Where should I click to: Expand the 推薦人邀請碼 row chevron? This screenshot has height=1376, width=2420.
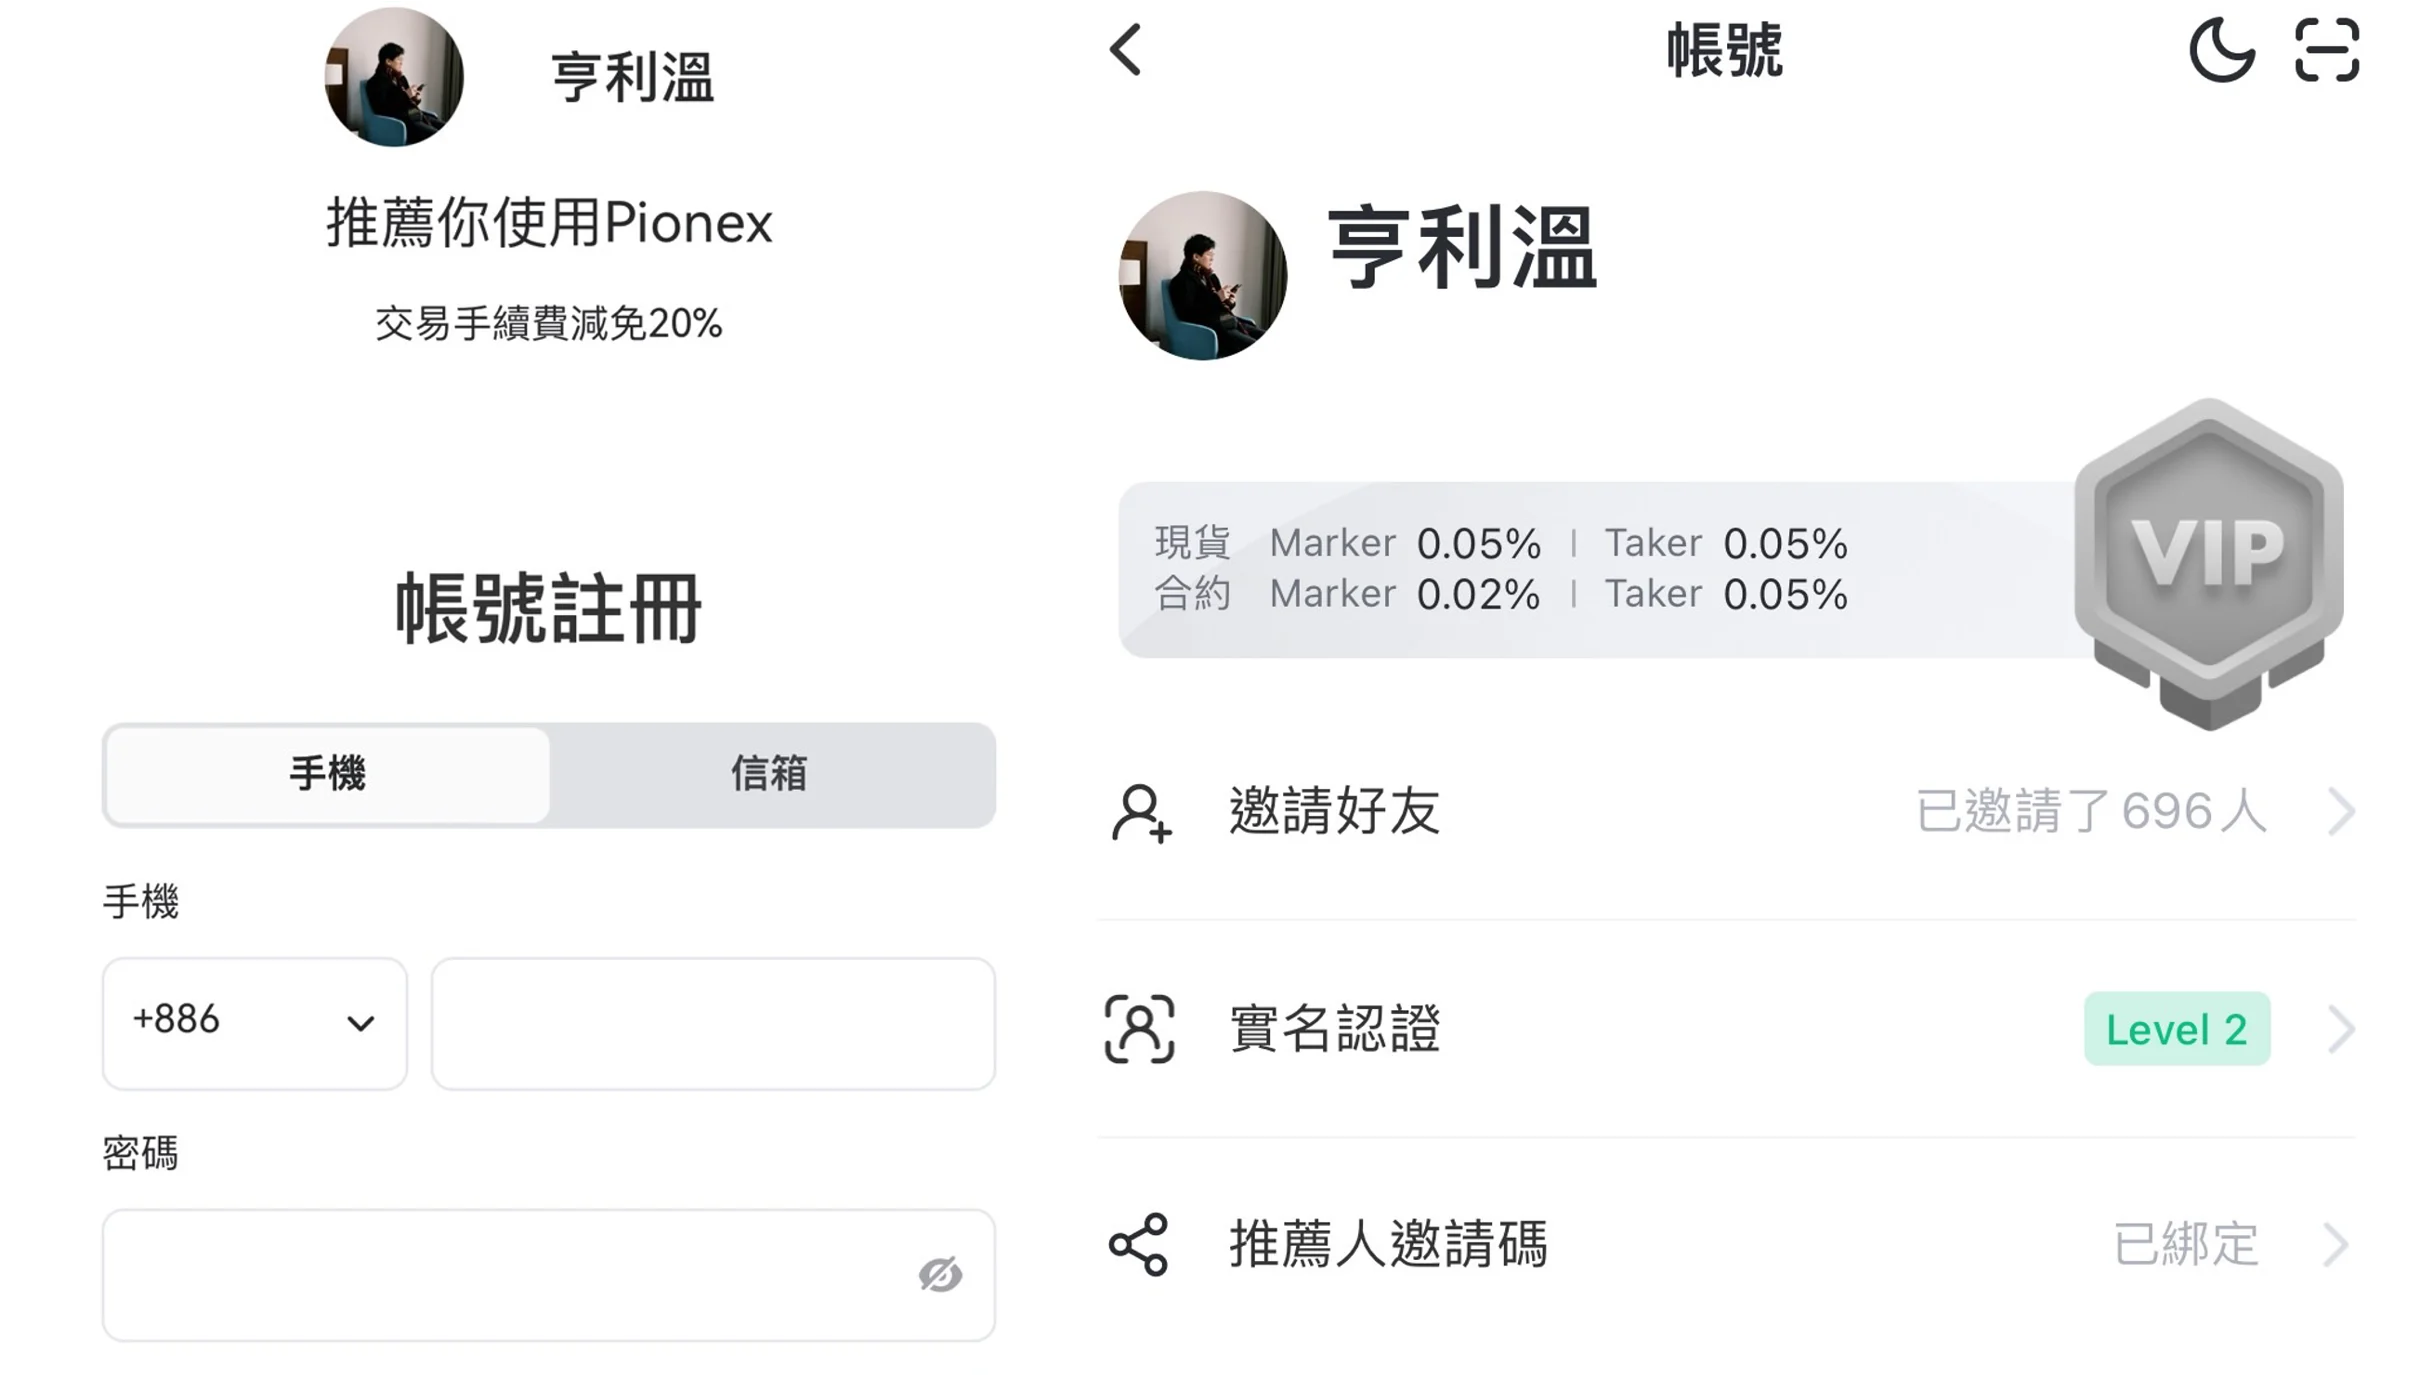2336,1245
